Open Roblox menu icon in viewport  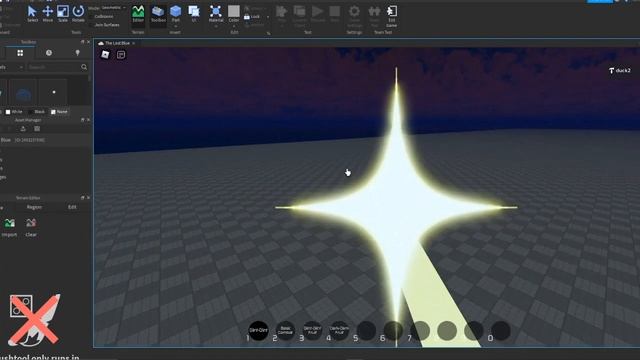coord(105,55)
